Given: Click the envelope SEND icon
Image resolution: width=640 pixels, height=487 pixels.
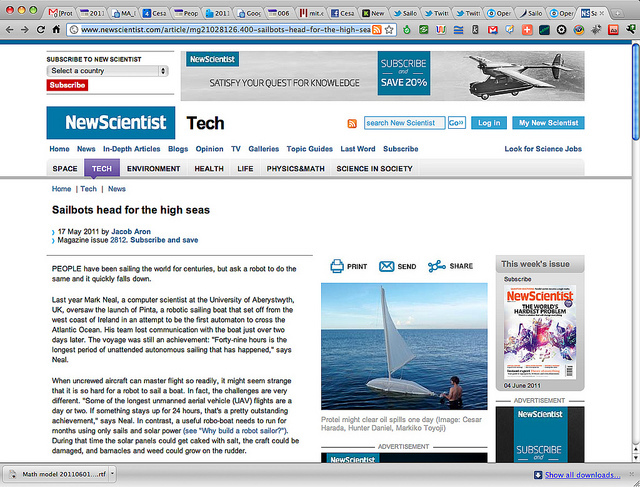Looking at the screenshot, I should pyautogui.click(x=386, y=266).
